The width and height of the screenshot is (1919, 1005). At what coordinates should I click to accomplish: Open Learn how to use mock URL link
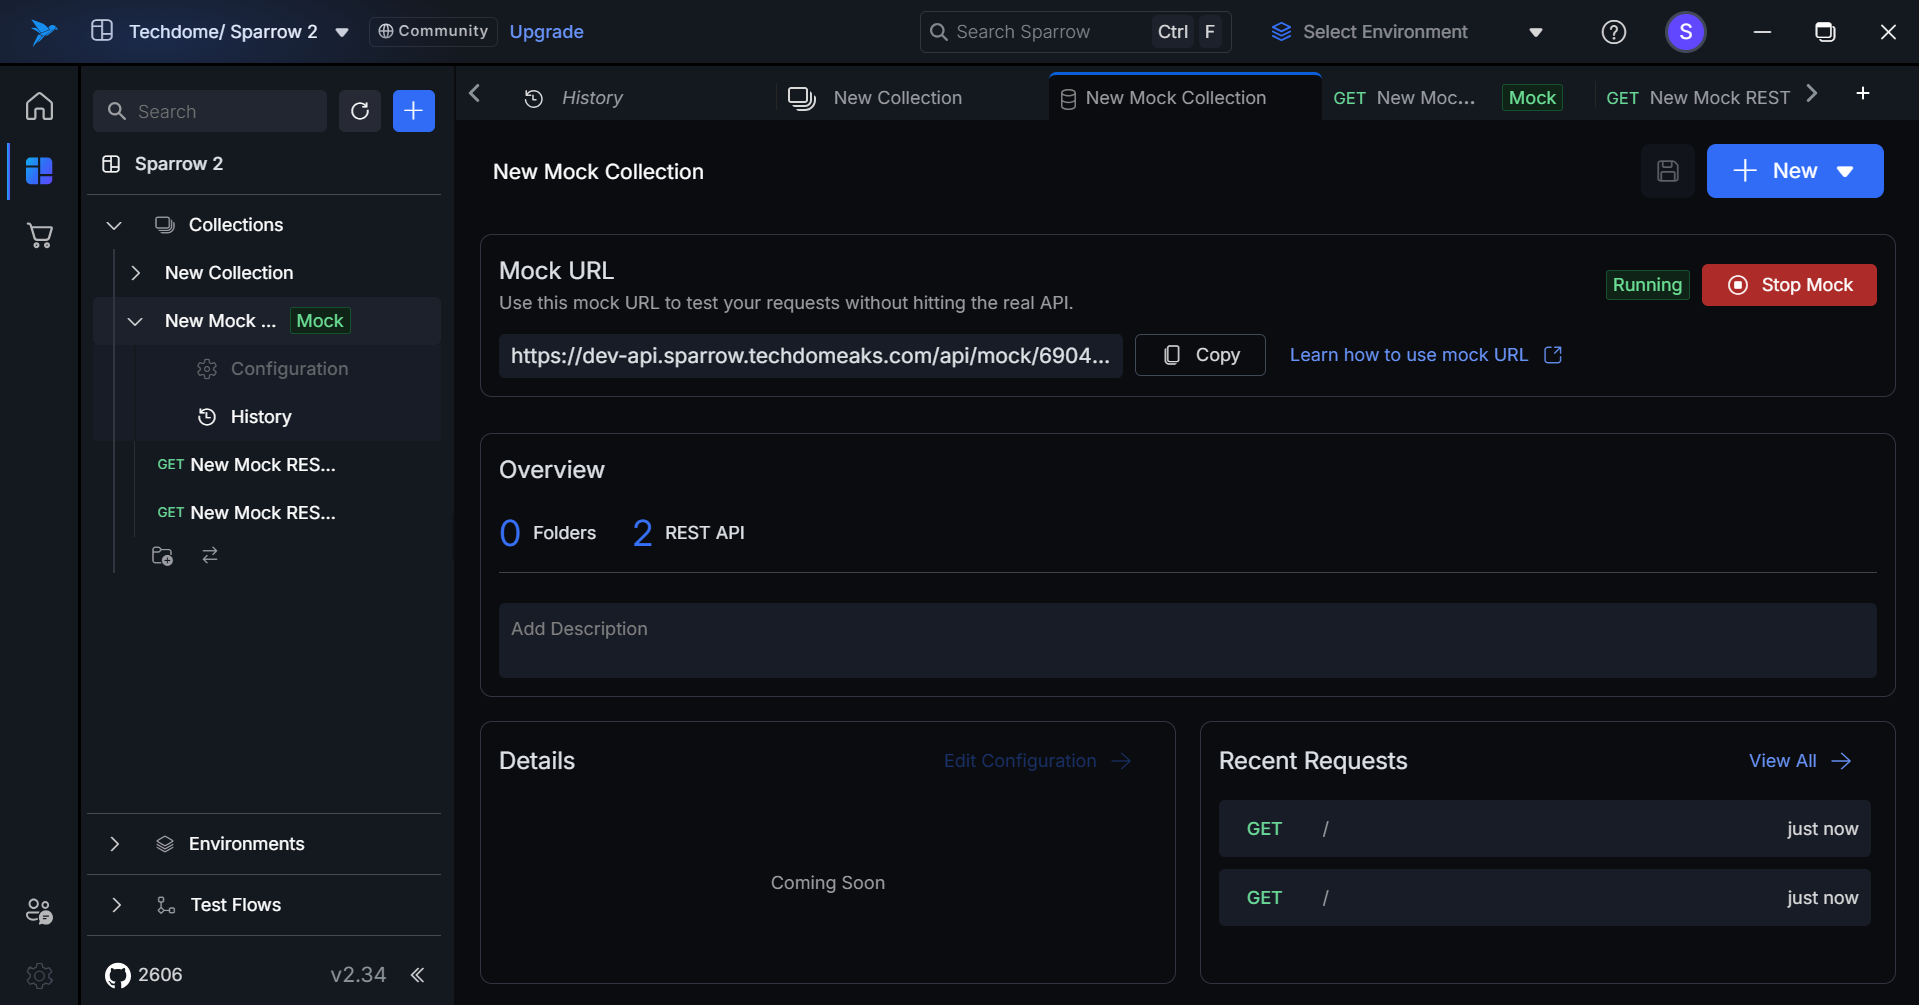[1424, 355]
